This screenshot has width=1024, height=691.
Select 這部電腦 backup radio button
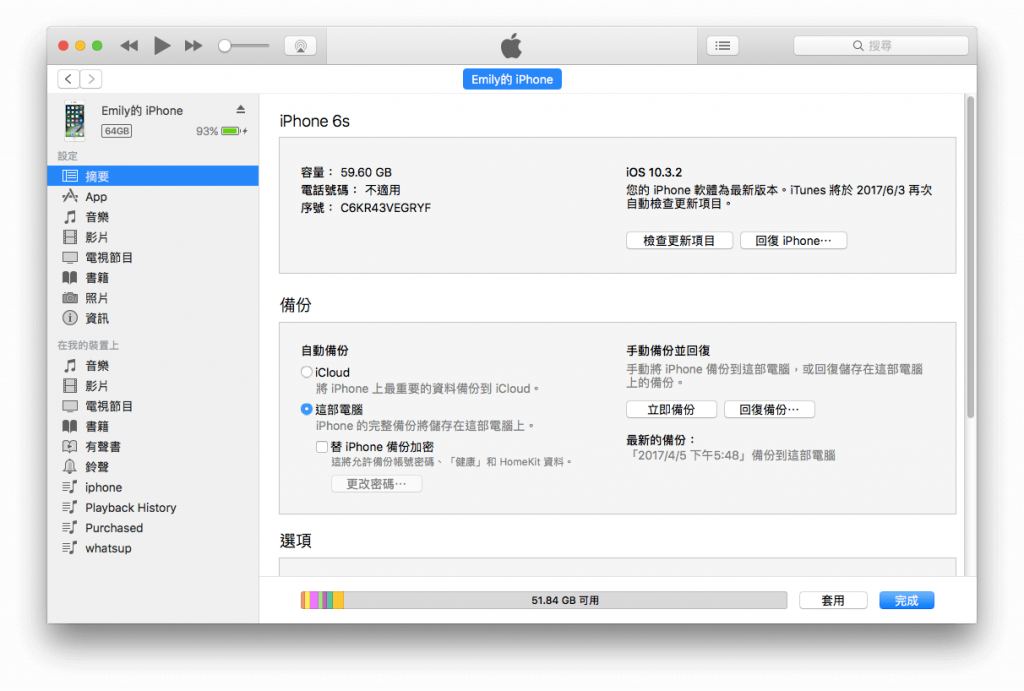coord(306,410)
